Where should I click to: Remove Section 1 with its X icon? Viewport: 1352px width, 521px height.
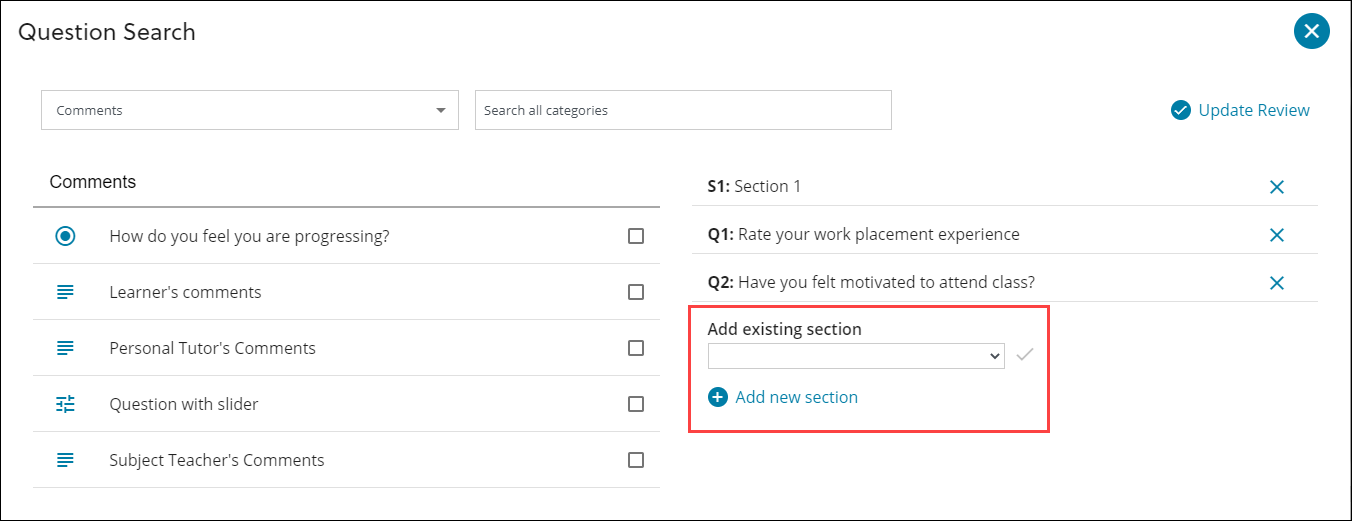coord(1276,187)
